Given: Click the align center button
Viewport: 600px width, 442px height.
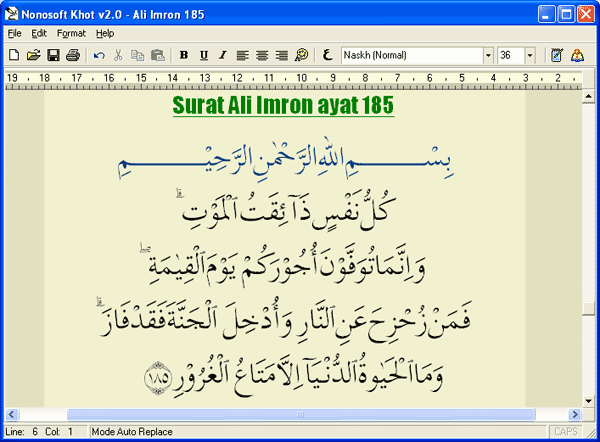Looking at the screenshot, I should pos(262,55).
